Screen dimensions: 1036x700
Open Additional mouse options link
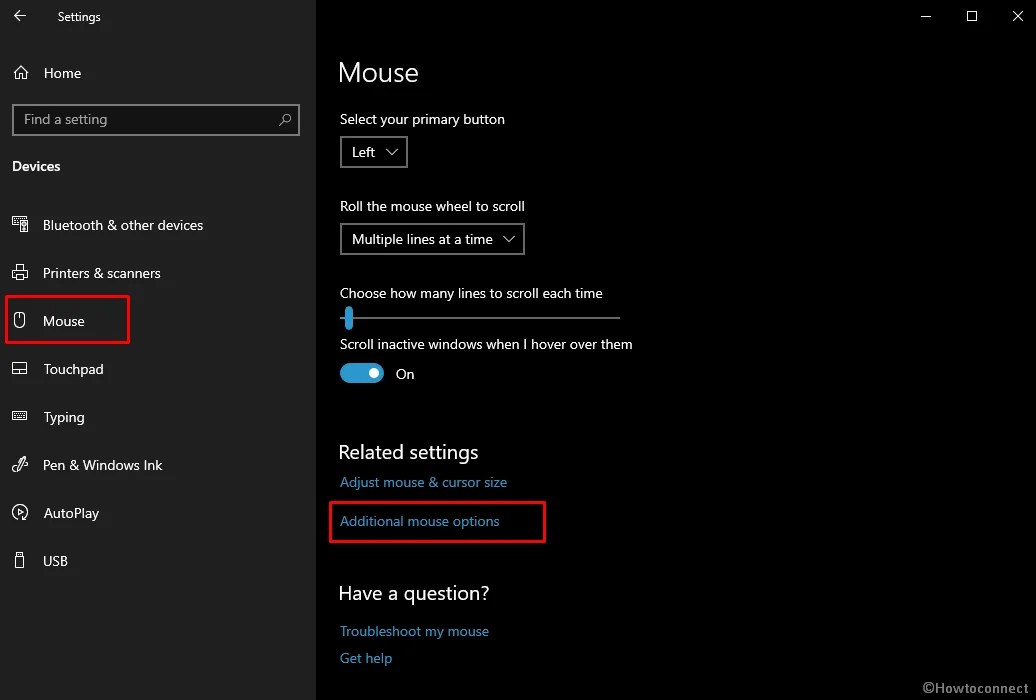tap(420, 521)
